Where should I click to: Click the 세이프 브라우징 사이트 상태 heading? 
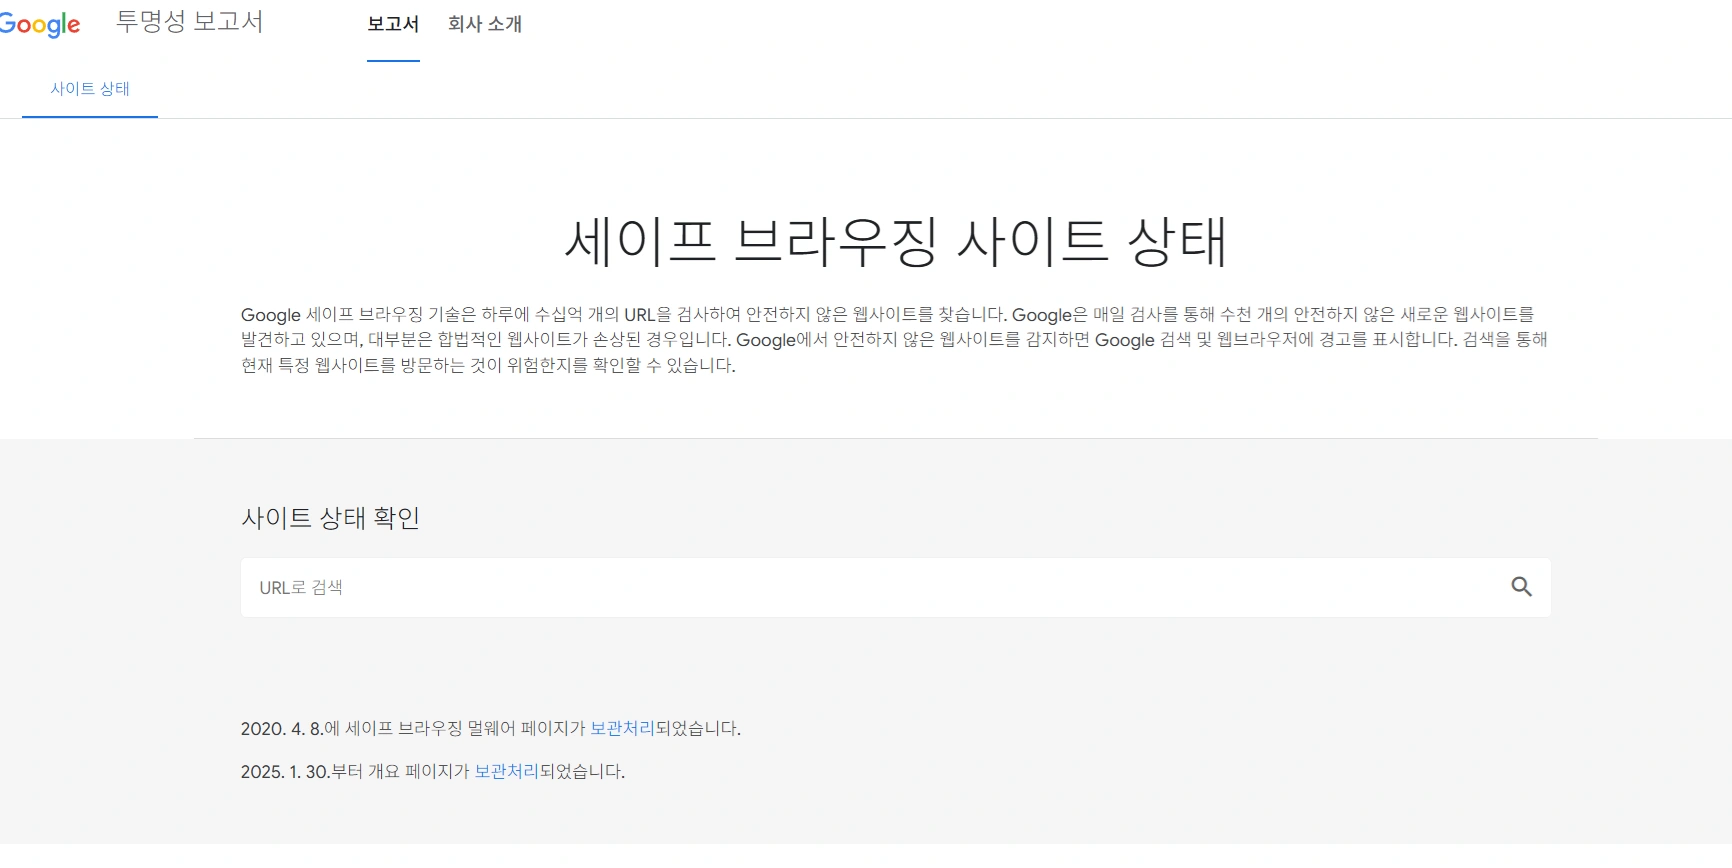pyautogui.click(x=896, y=242)
